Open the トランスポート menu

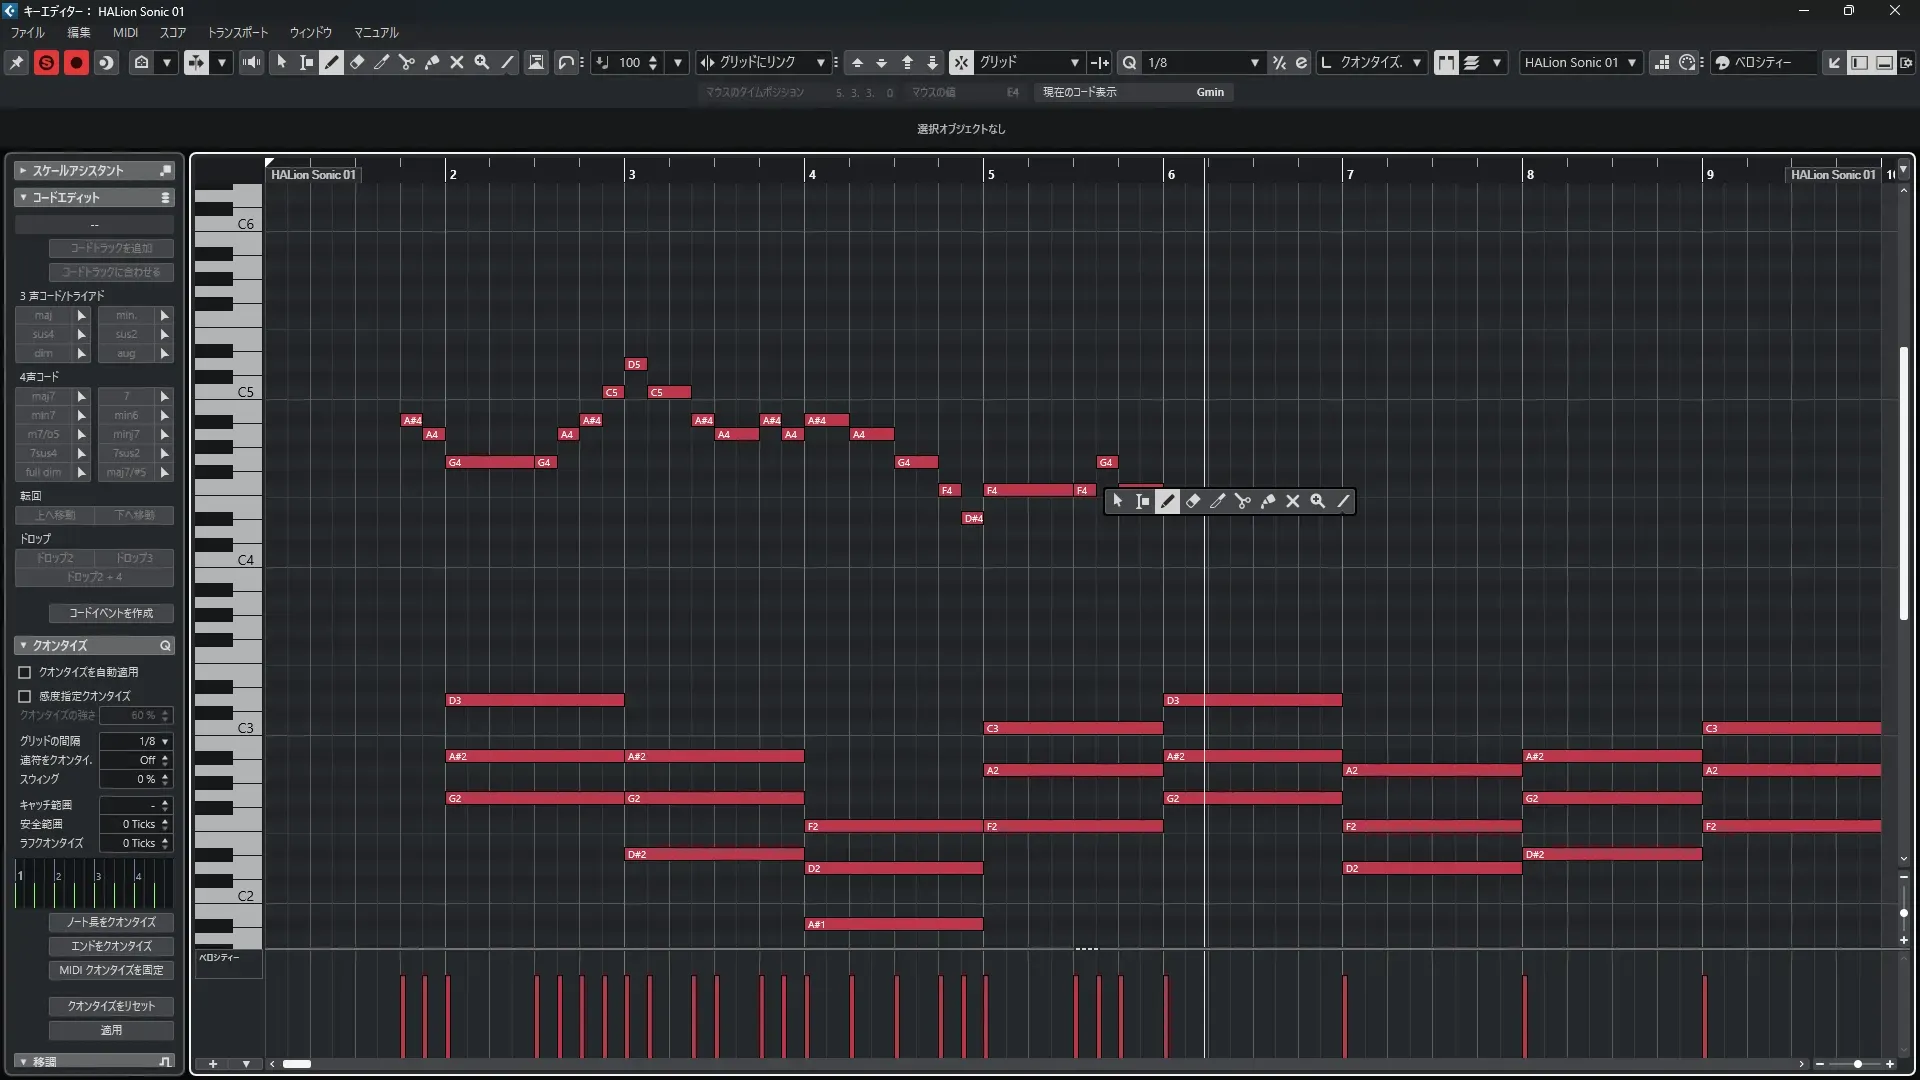(x=237, y=32)
